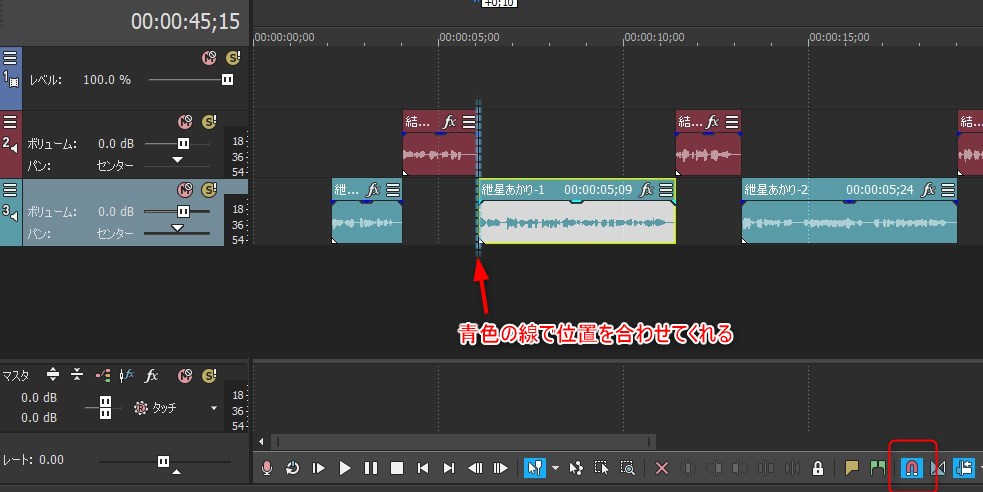Stop playback with the Stop button
Screen dimensions: 983x492
pos(397,468)
